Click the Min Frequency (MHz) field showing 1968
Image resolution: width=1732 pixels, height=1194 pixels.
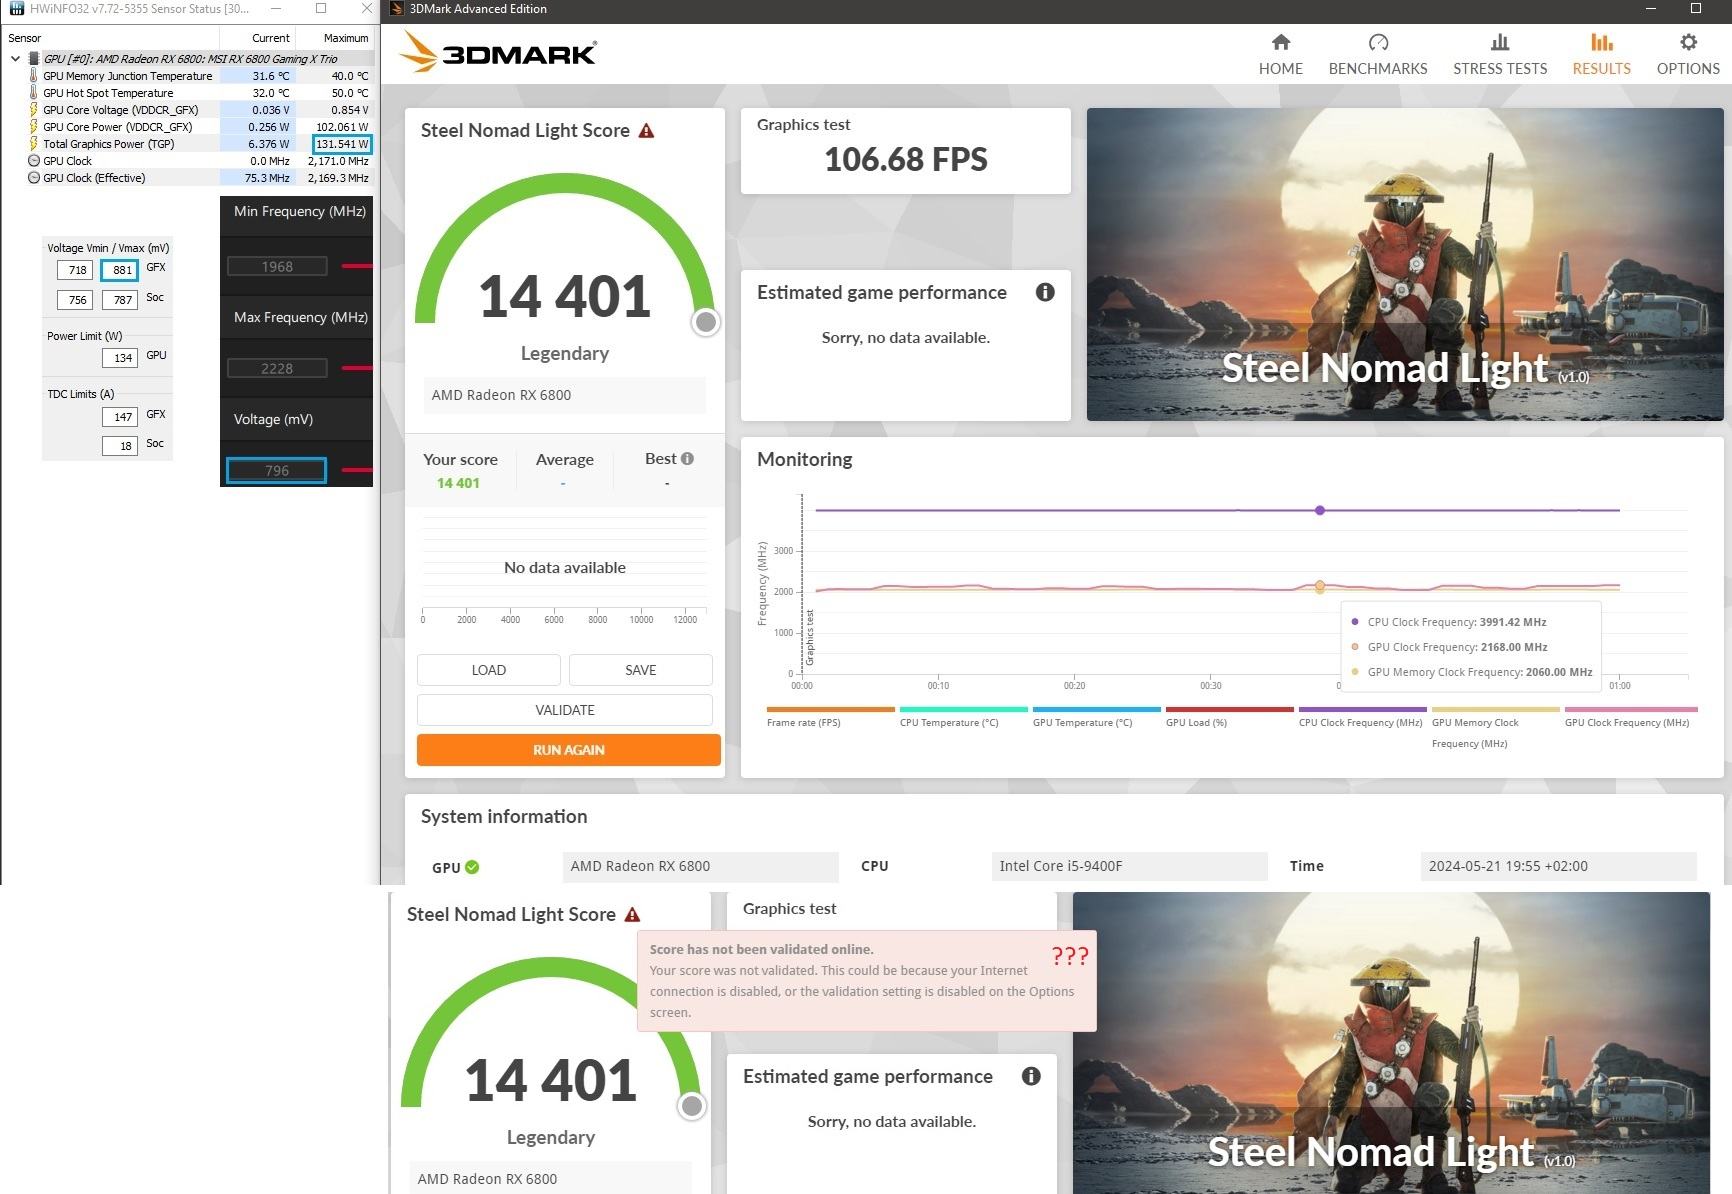coord(277,267)
